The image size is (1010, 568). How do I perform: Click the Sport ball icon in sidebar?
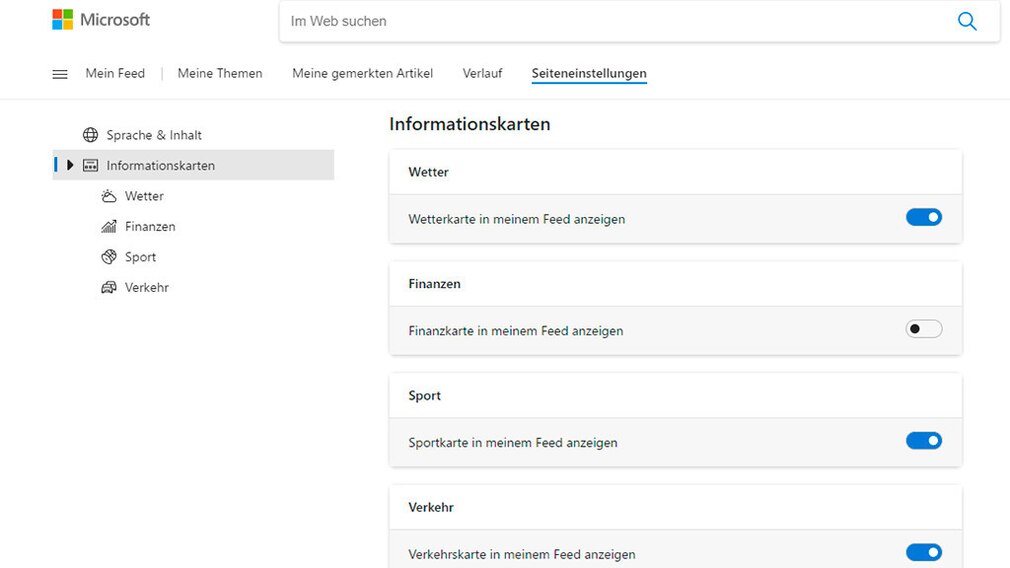(109, 256)
